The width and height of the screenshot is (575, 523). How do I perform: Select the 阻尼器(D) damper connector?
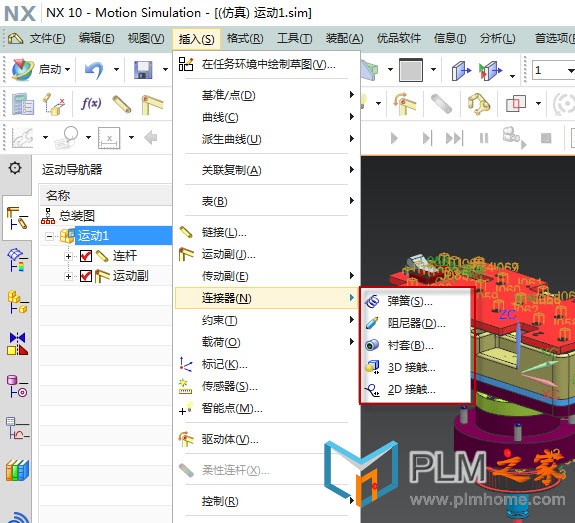417,323
